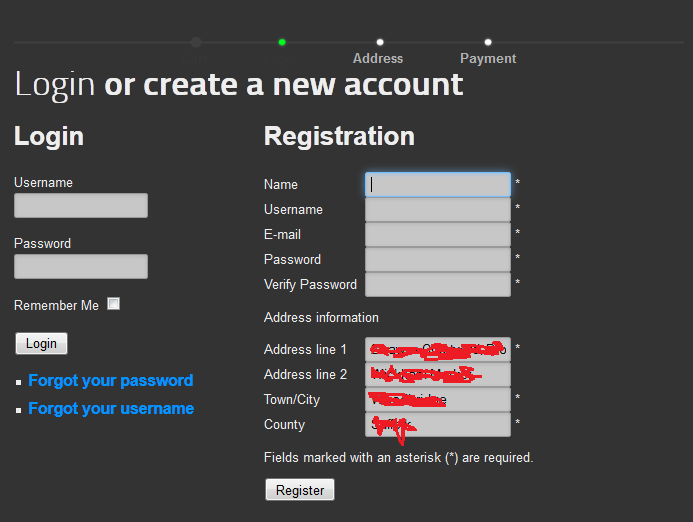The image size is (693, 522).
Task: Focus the Login section Password field
Action: tap(81, 266)
